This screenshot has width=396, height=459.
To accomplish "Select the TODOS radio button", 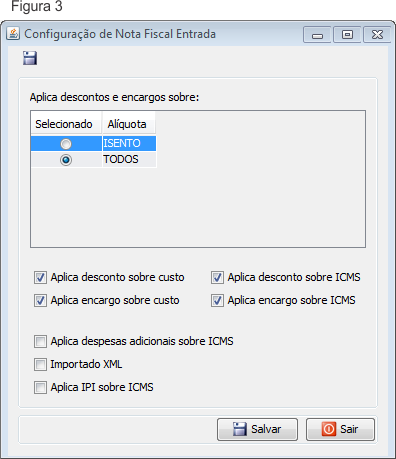I will tap(66, 160).
